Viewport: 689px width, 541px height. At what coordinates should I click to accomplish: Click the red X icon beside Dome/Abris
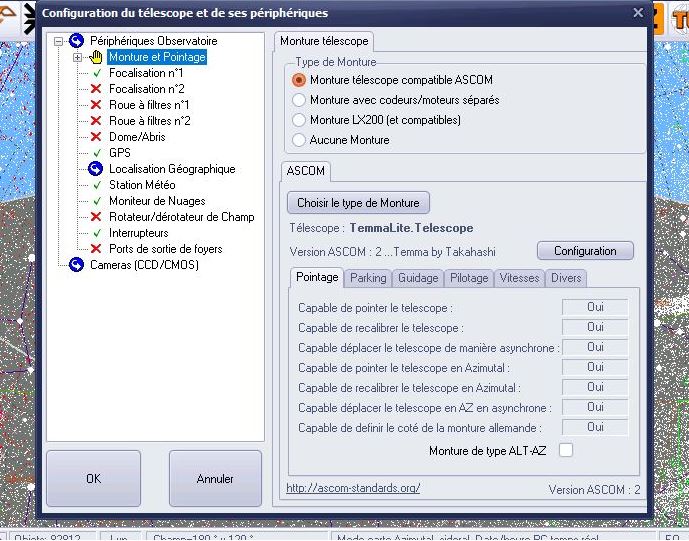pos(96,137)
